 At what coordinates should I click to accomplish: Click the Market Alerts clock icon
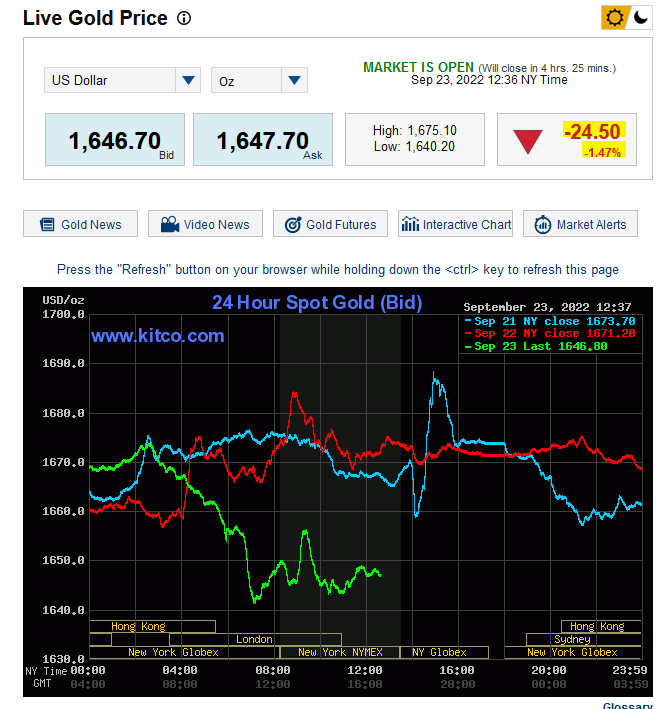(x=543, y=225)
